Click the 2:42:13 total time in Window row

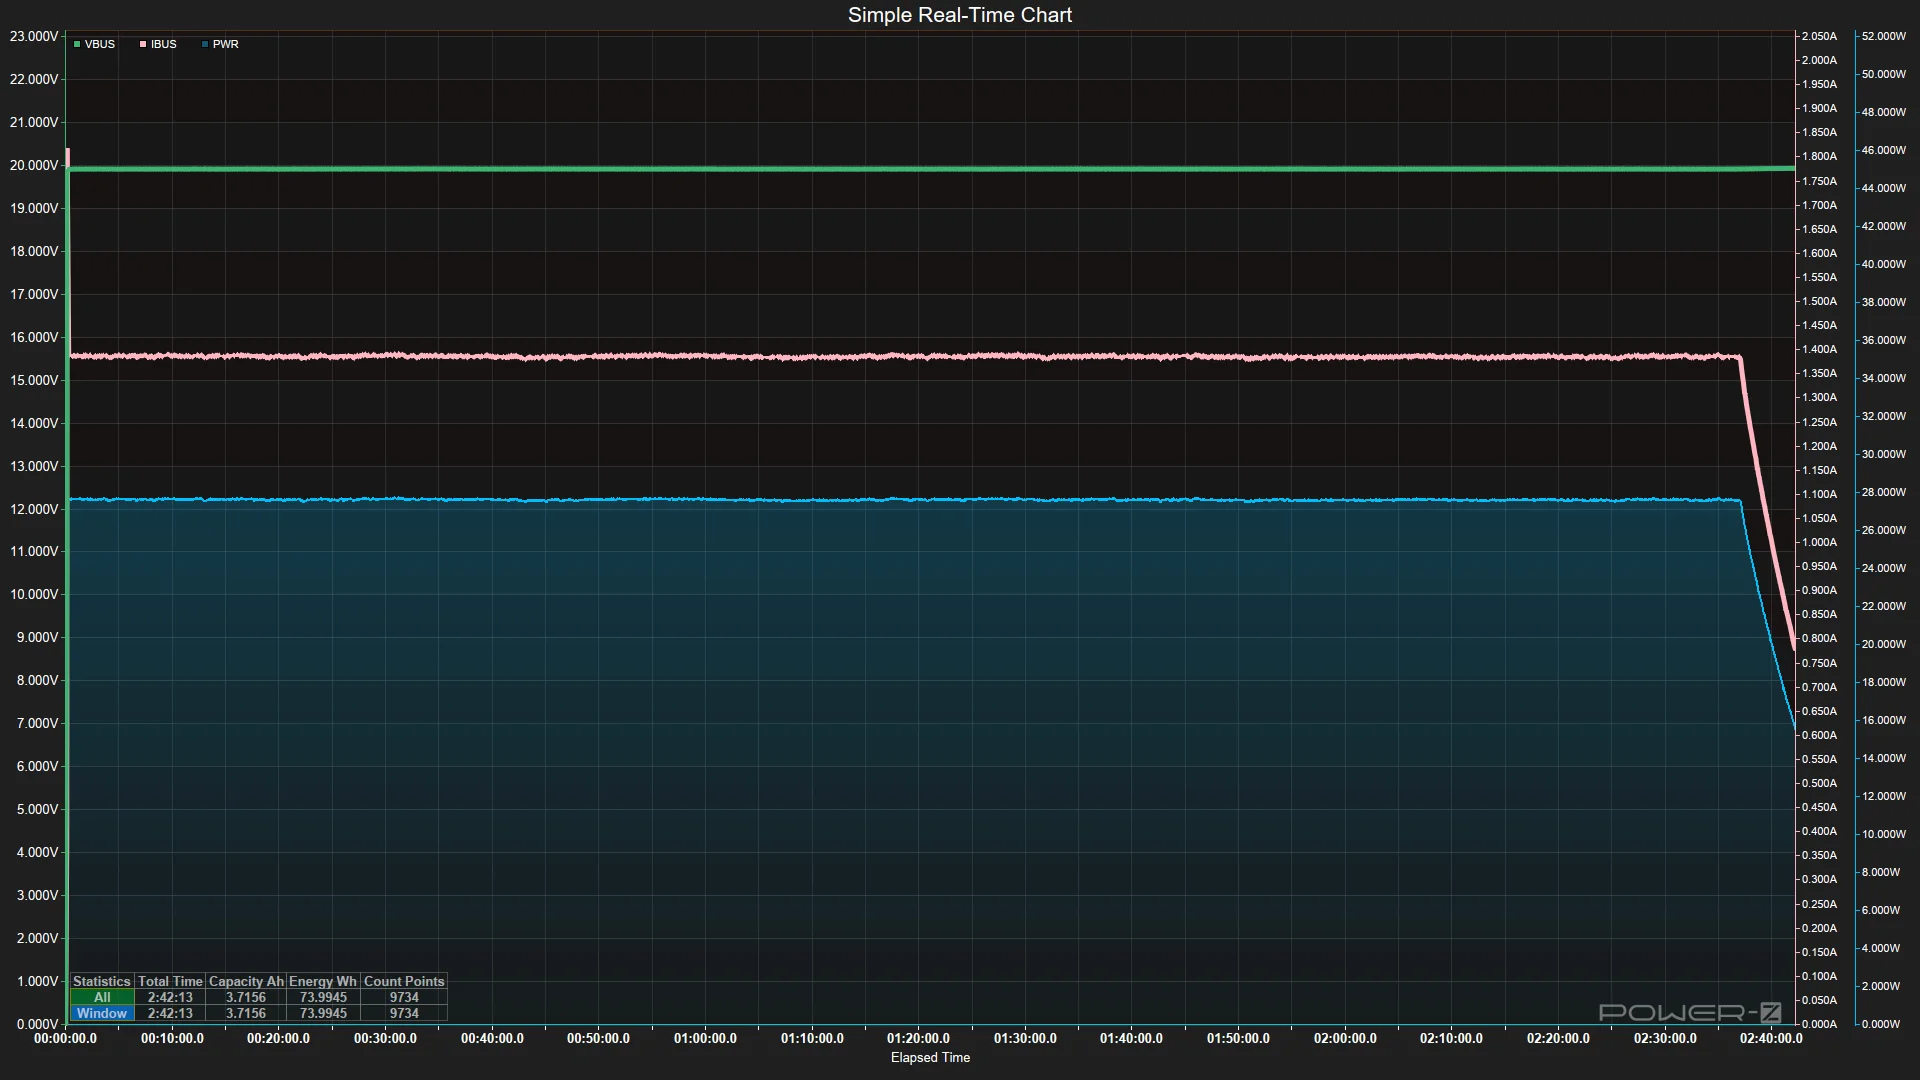point(170,1013)
